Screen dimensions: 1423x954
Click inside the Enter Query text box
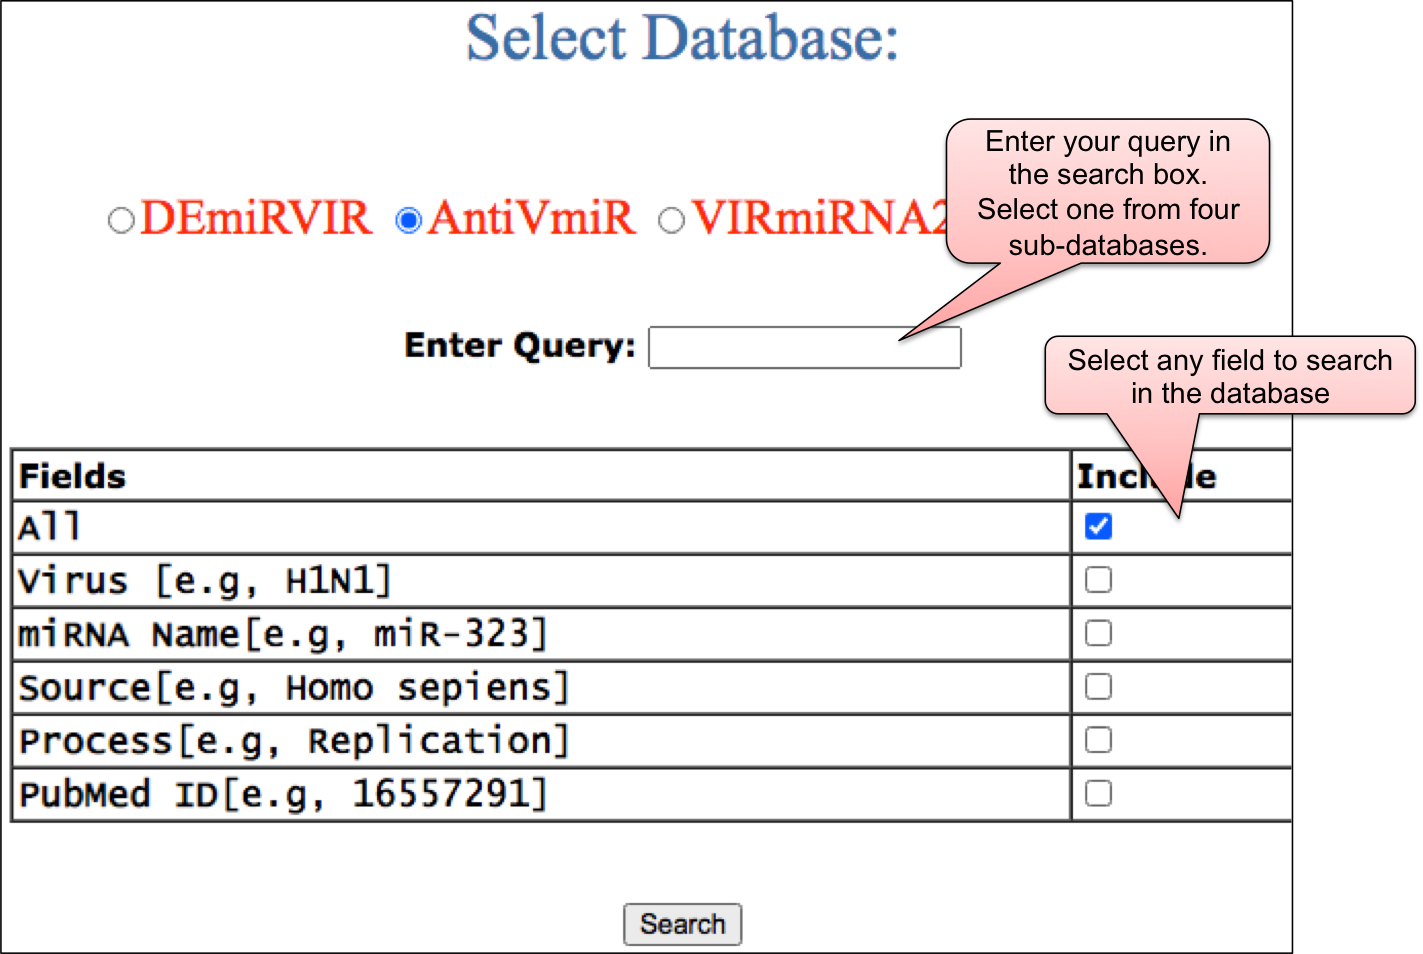click(804, 348)
